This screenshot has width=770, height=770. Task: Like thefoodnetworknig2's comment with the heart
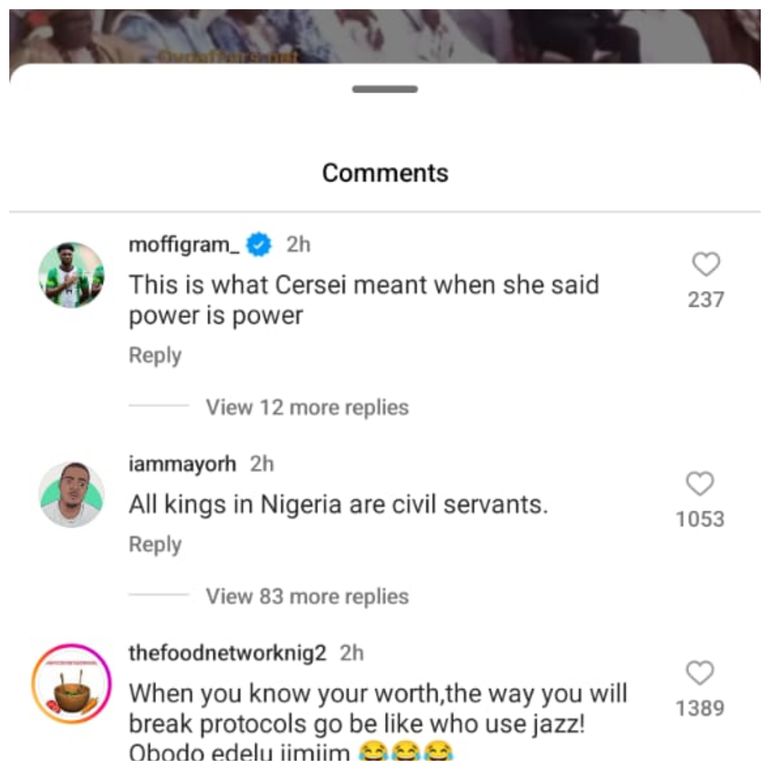click(x=700, y=673)
